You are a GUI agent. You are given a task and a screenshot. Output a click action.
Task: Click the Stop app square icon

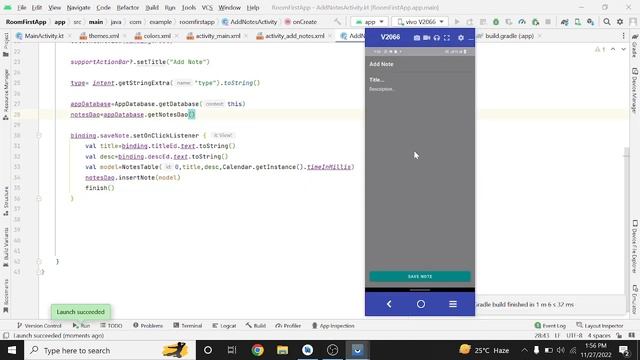(548, 22)
